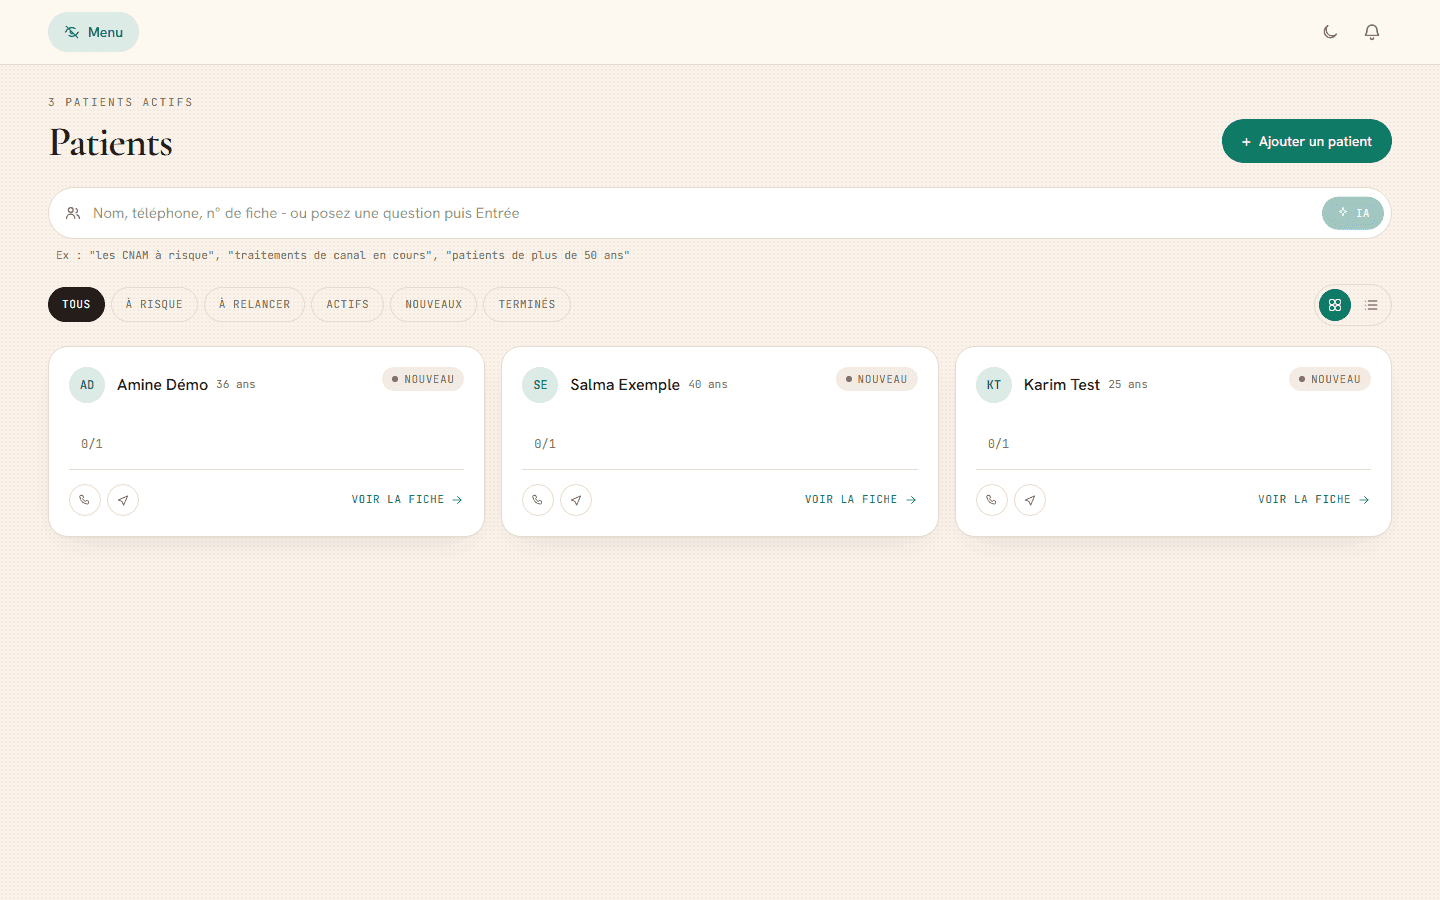This screenshot has width=1440, height=900.
Task: Open notifications via the bell icon
Action: [x=1372, y=32]
